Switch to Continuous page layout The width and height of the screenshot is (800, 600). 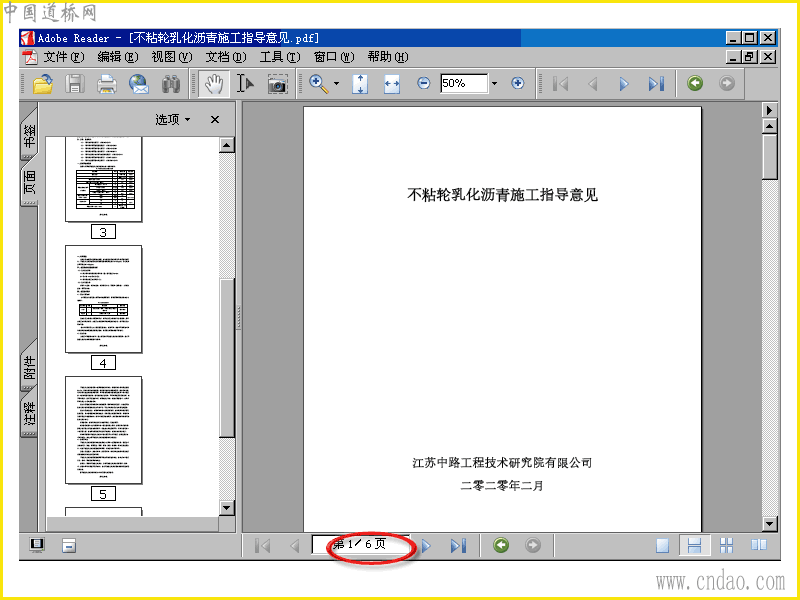pyautogui.click(x=694, y=545)
